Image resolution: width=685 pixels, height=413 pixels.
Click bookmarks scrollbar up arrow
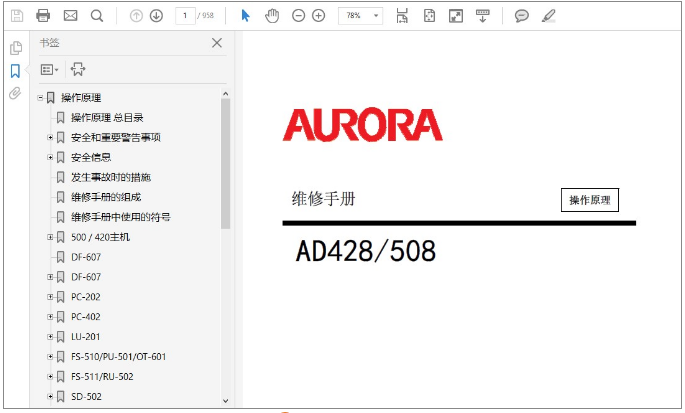[x=225, y=94]
